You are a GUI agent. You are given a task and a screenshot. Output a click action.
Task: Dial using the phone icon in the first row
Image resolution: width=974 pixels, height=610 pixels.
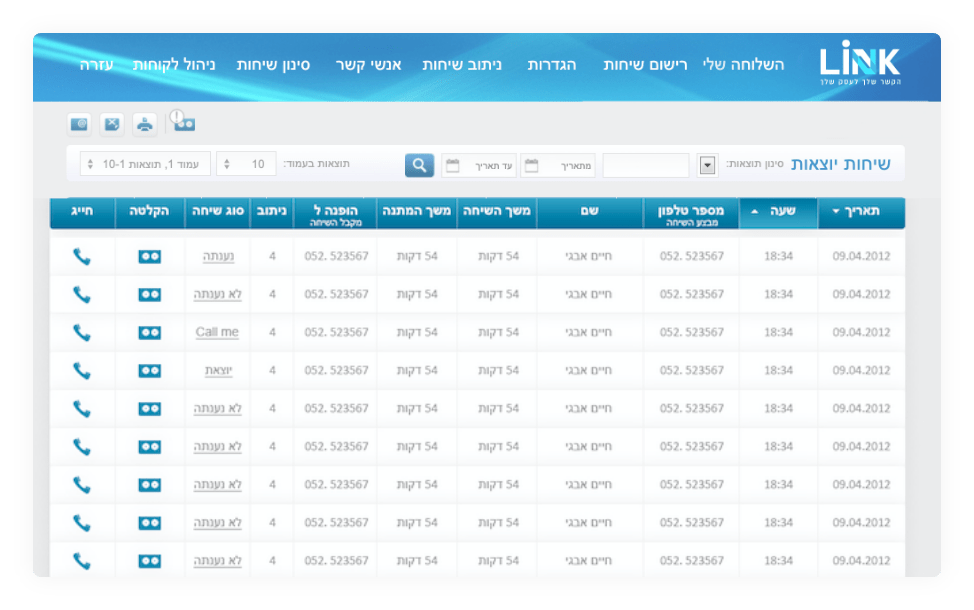[x=82, y=257]
